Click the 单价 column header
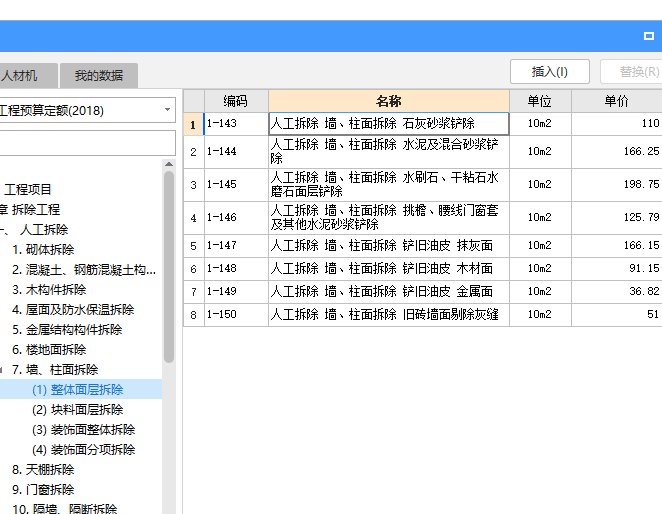Screen dimensions: 662x514 click(x=617, y=101)
